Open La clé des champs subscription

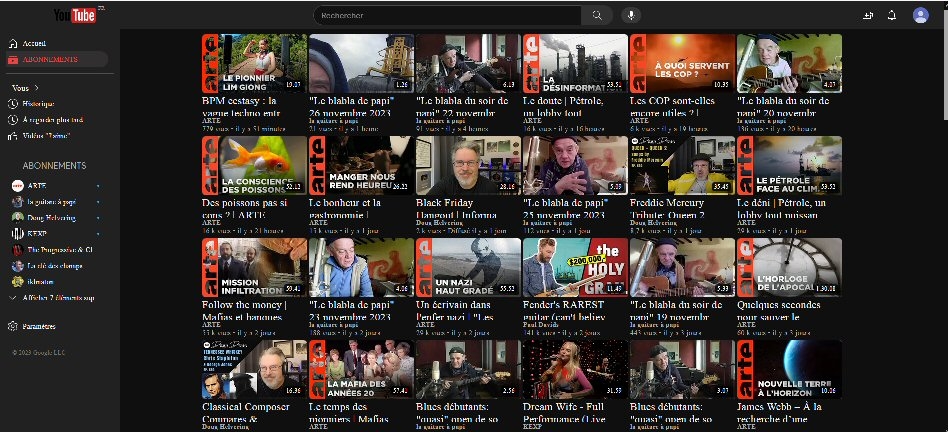click(x=55, y=266)
